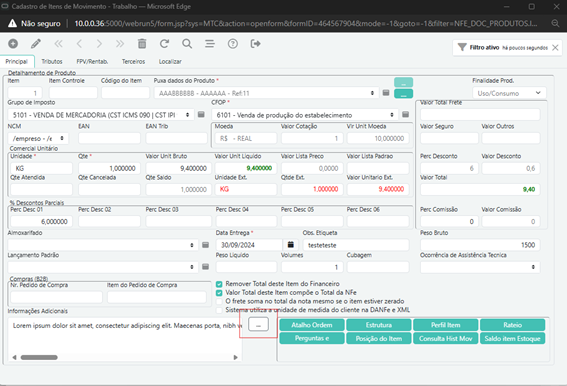Click the refresh icon in toolbar
The image size is (567, 386).
[x=165, y=44]
